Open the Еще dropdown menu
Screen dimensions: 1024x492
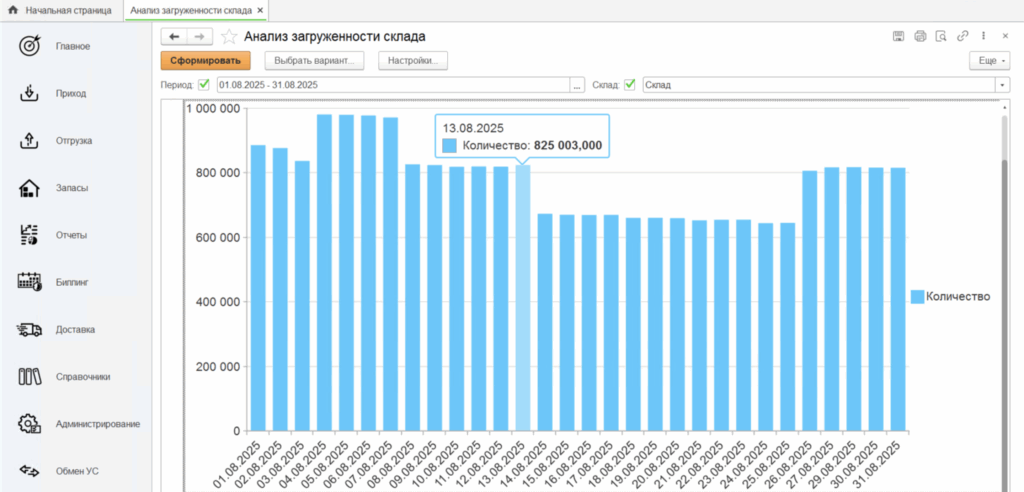pos(989,61)
